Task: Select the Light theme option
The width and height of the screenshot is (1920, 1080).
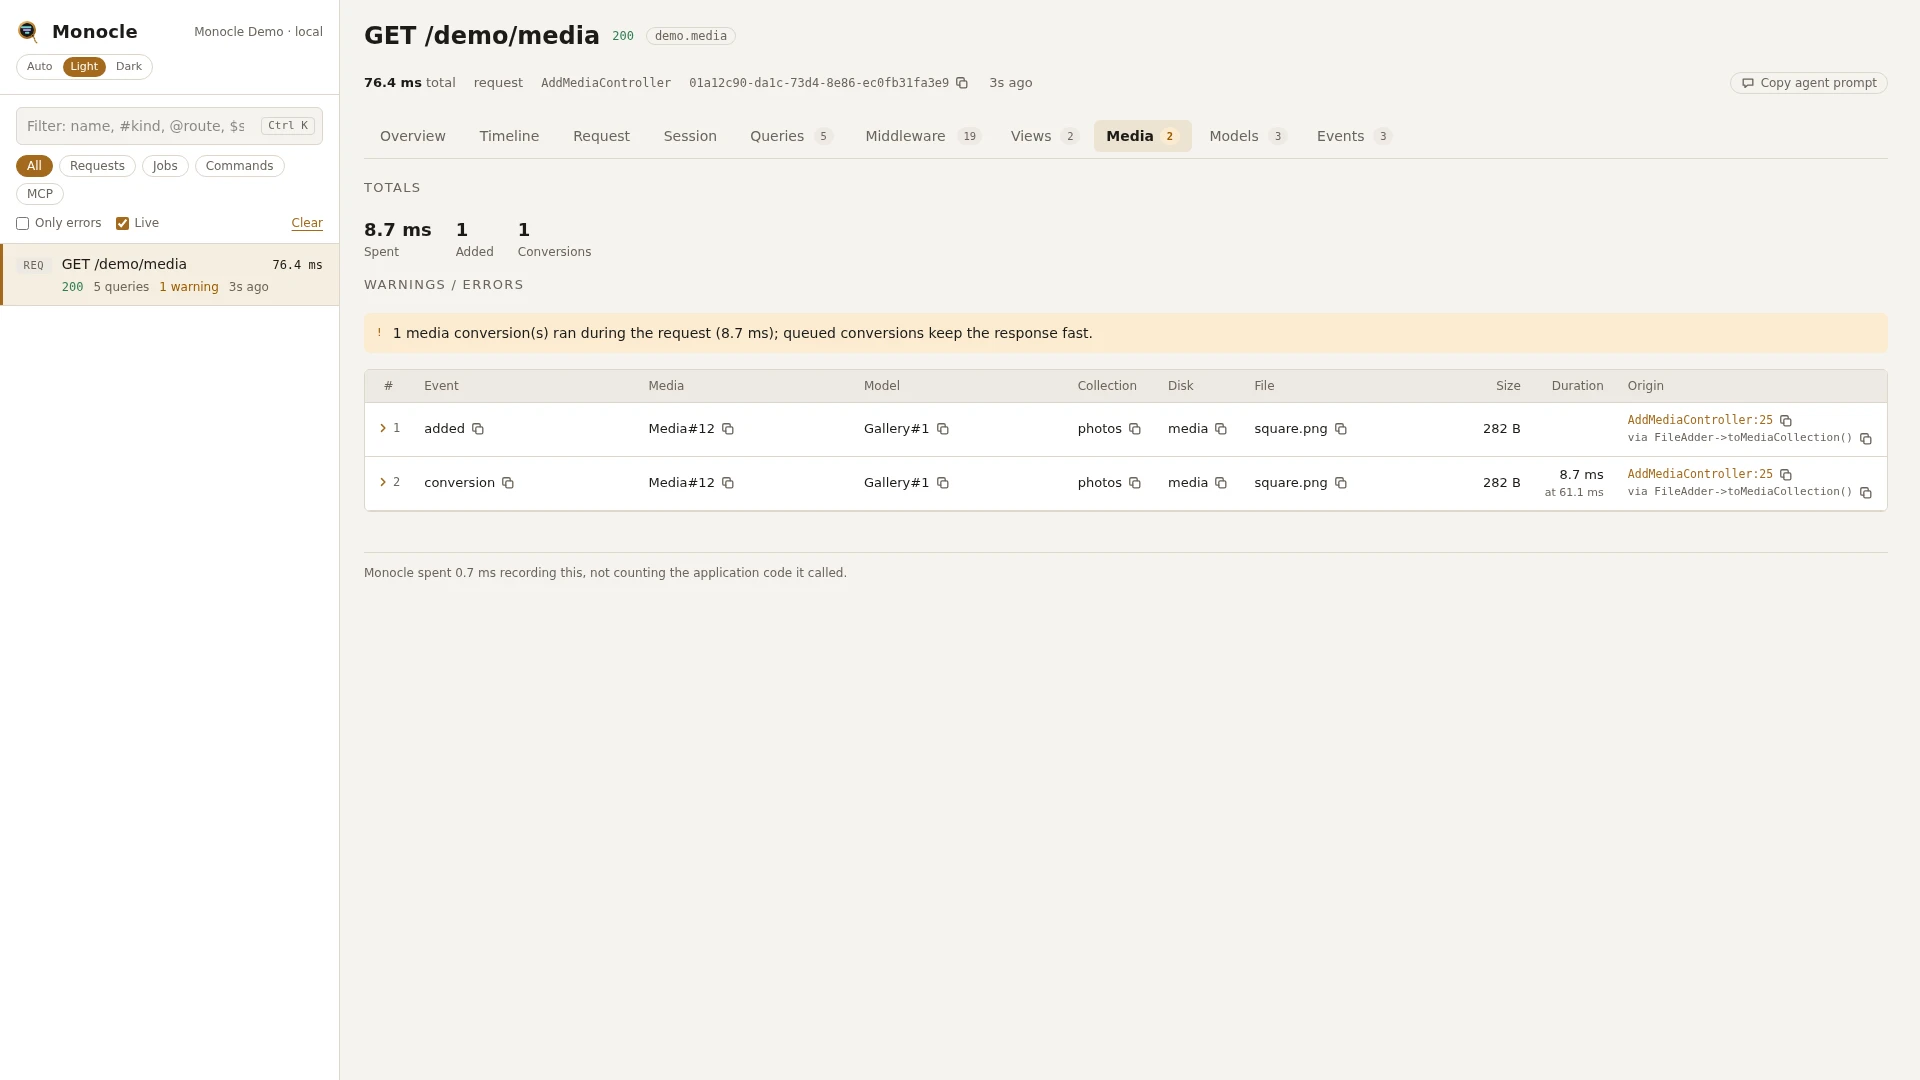Action: click(x=84, y=67)
